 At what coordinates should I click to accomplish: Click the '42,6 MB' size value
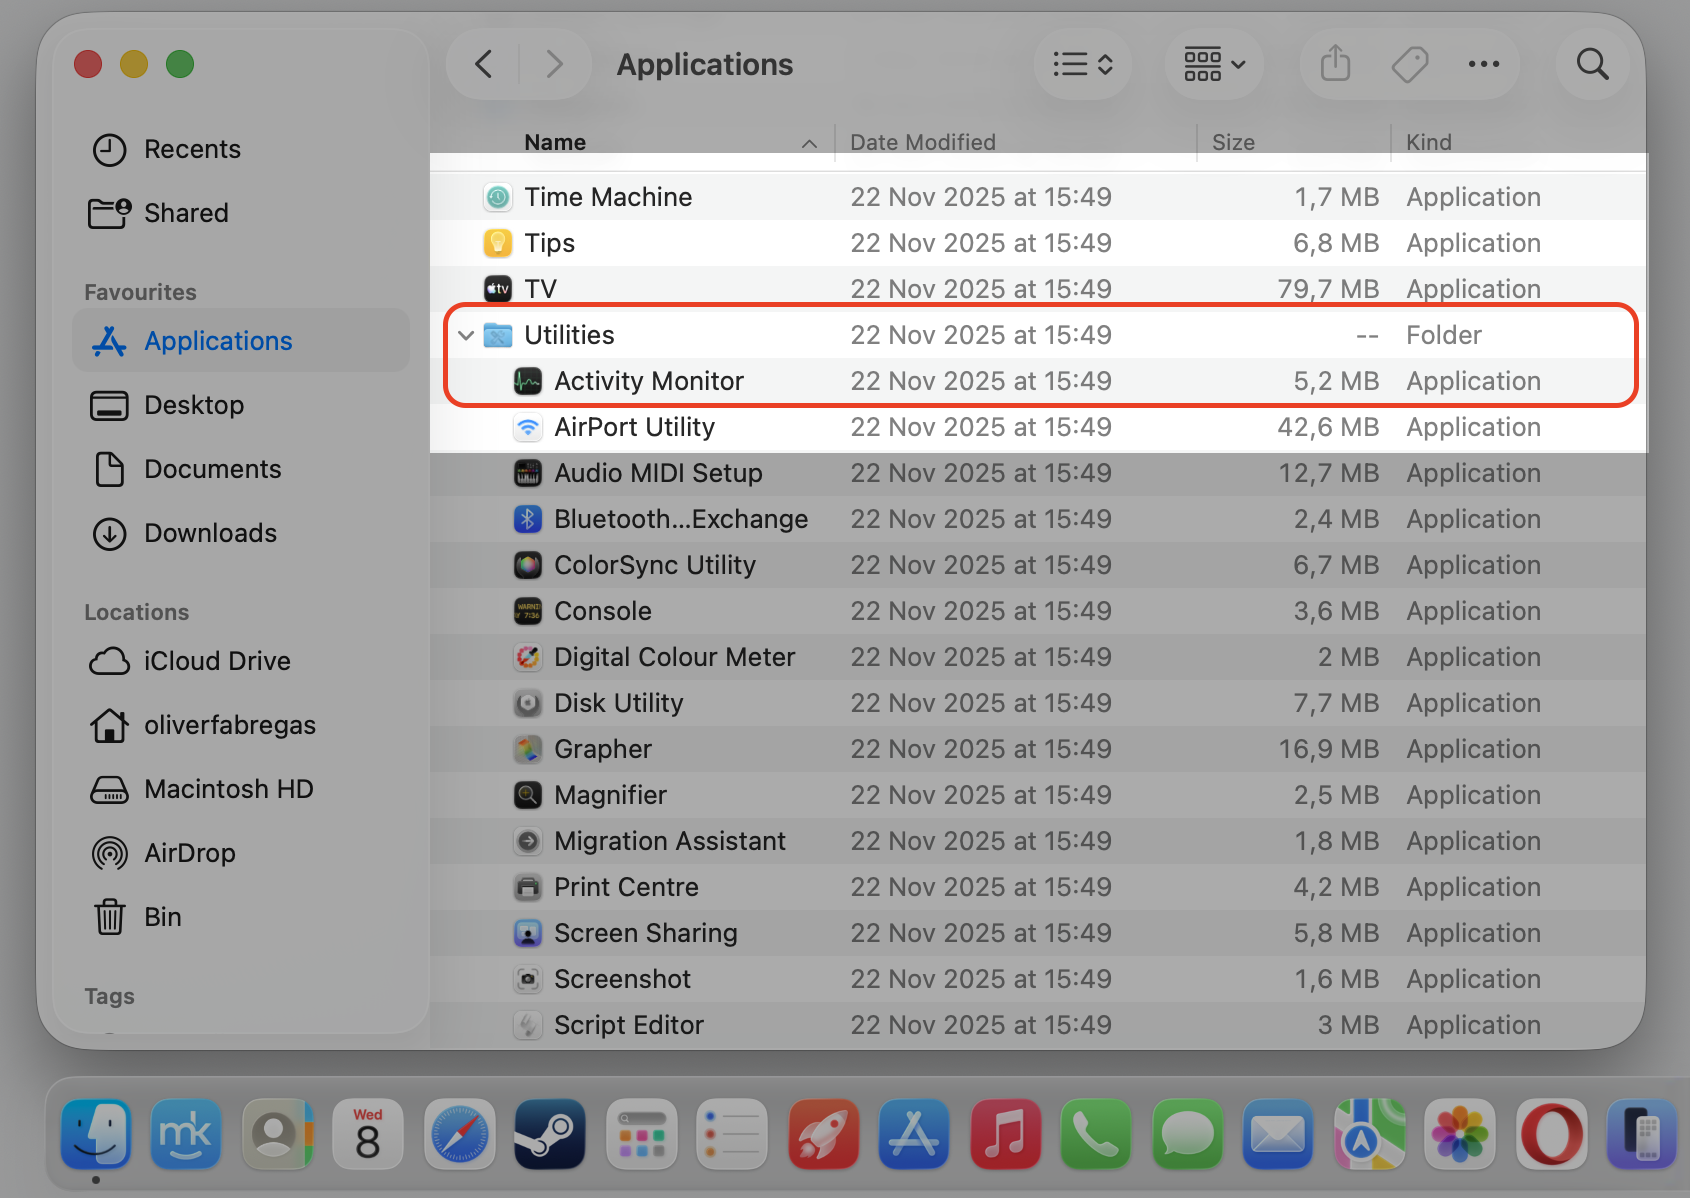(x=1328, y=427)
